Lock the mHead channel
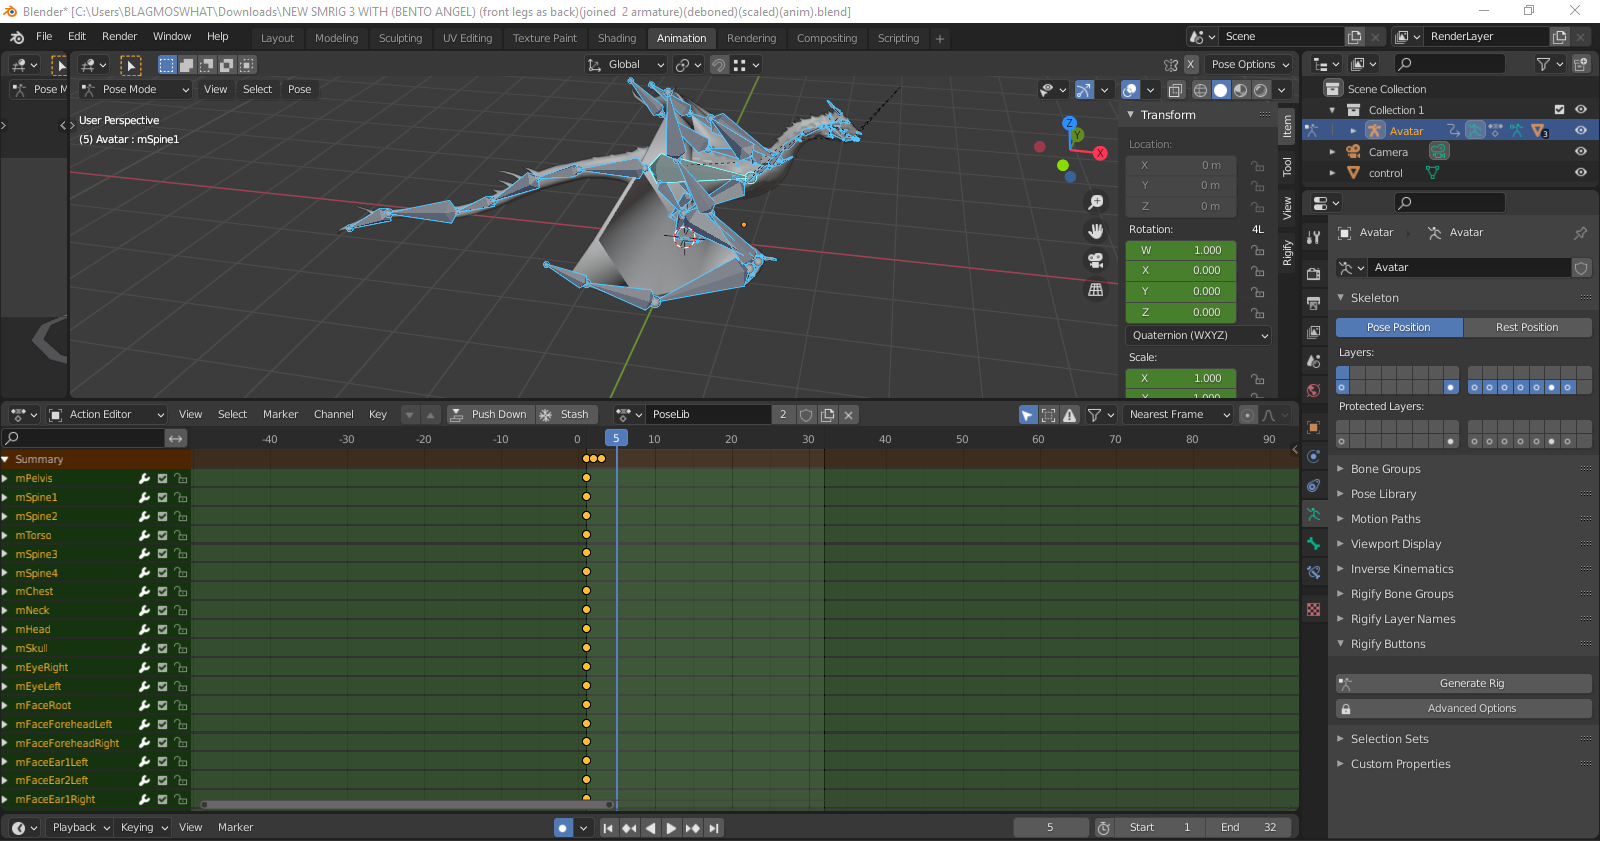The image size is (1600, 841). pyautogui.click(x=180, y=630)
